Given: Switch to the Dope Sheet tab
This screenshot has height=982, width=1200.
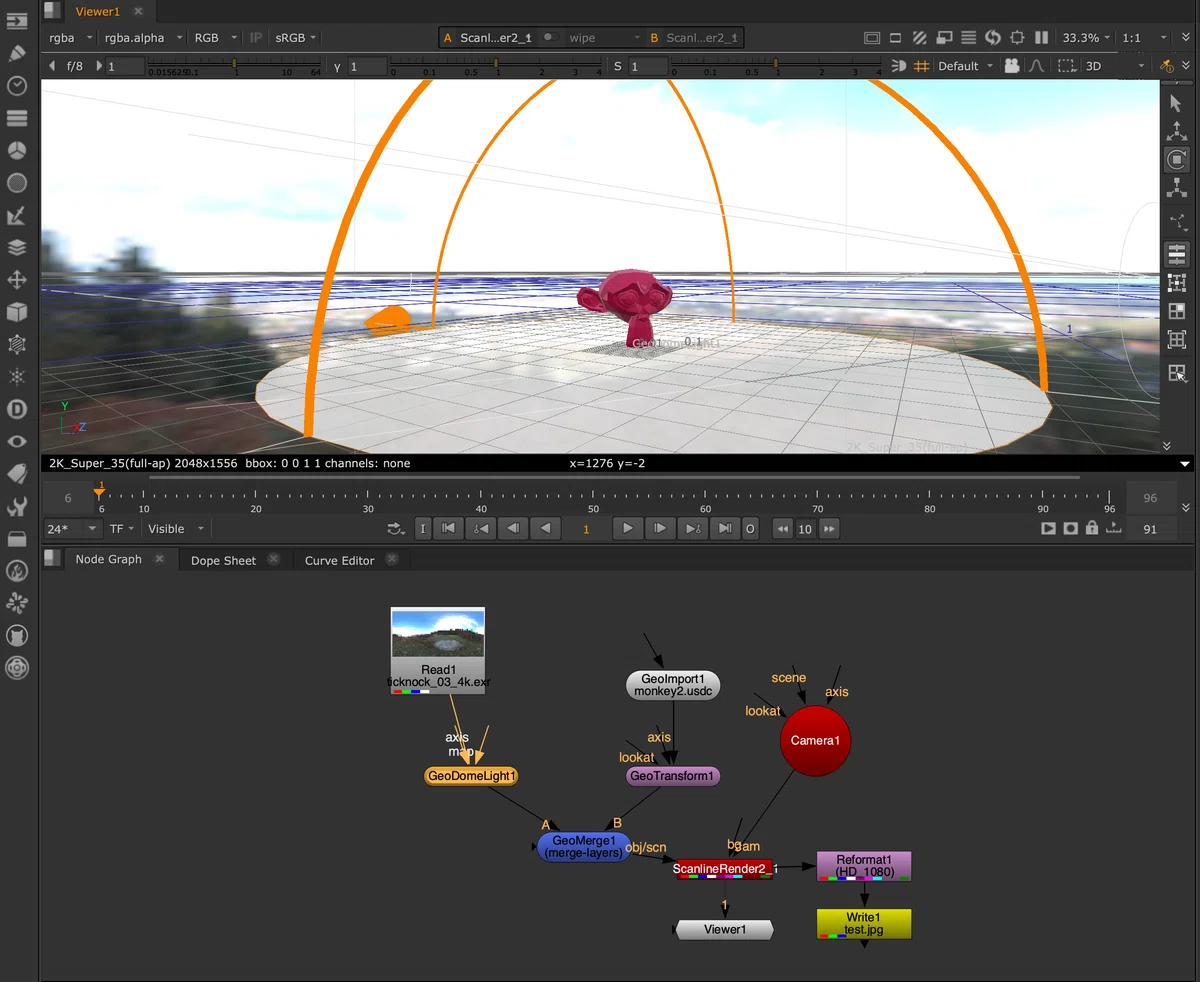Looking at the screenshot, I should (x=223, y=561).
